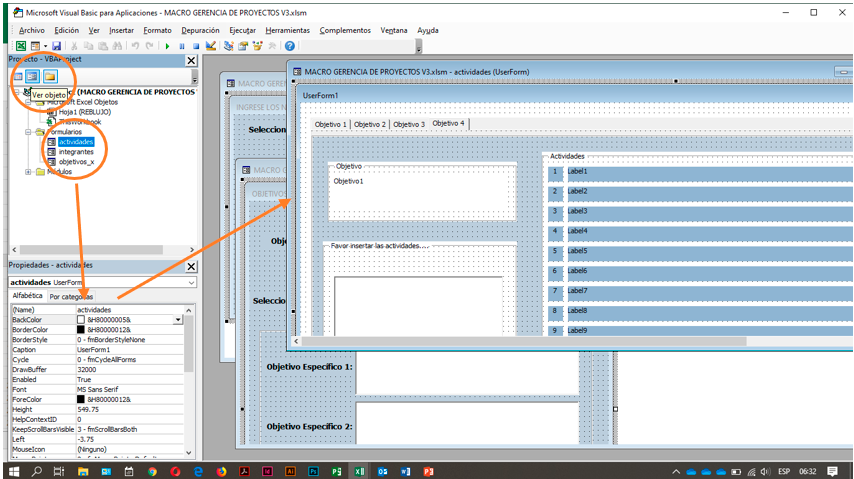Click the Copy icon in toolbar
Screen dimensions: 854x479
(x=88, y=46)
